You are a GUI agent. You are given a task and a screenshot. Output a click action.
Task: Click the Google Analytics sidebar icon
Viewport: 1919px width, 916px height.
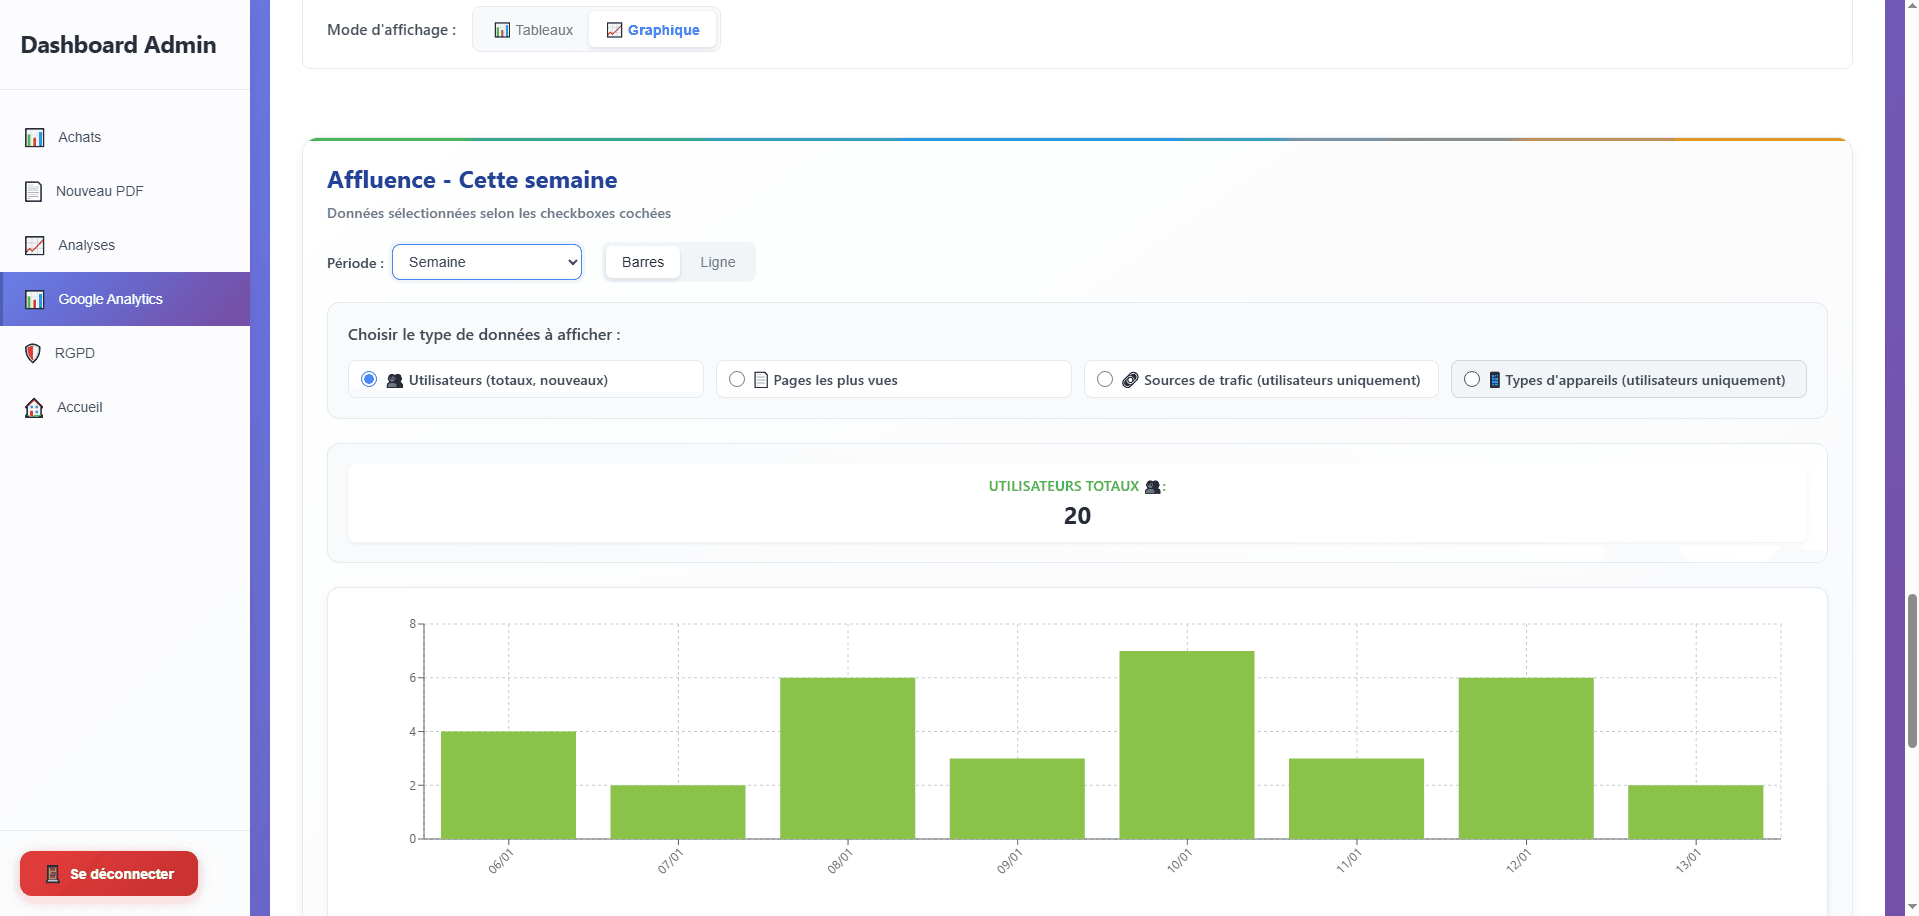(x=35, y=299)
